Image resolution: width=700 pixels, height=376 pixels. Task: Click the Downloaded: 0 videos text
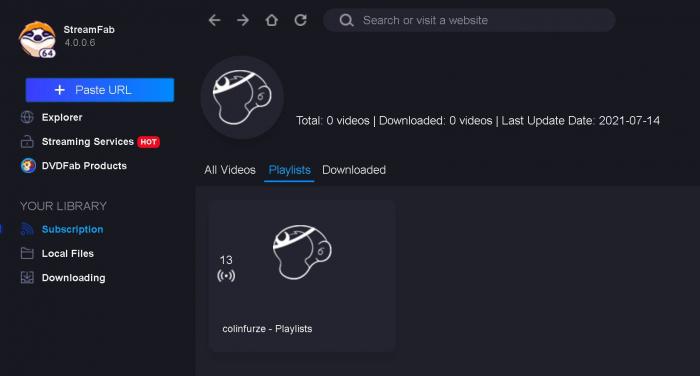click(435, 121)
